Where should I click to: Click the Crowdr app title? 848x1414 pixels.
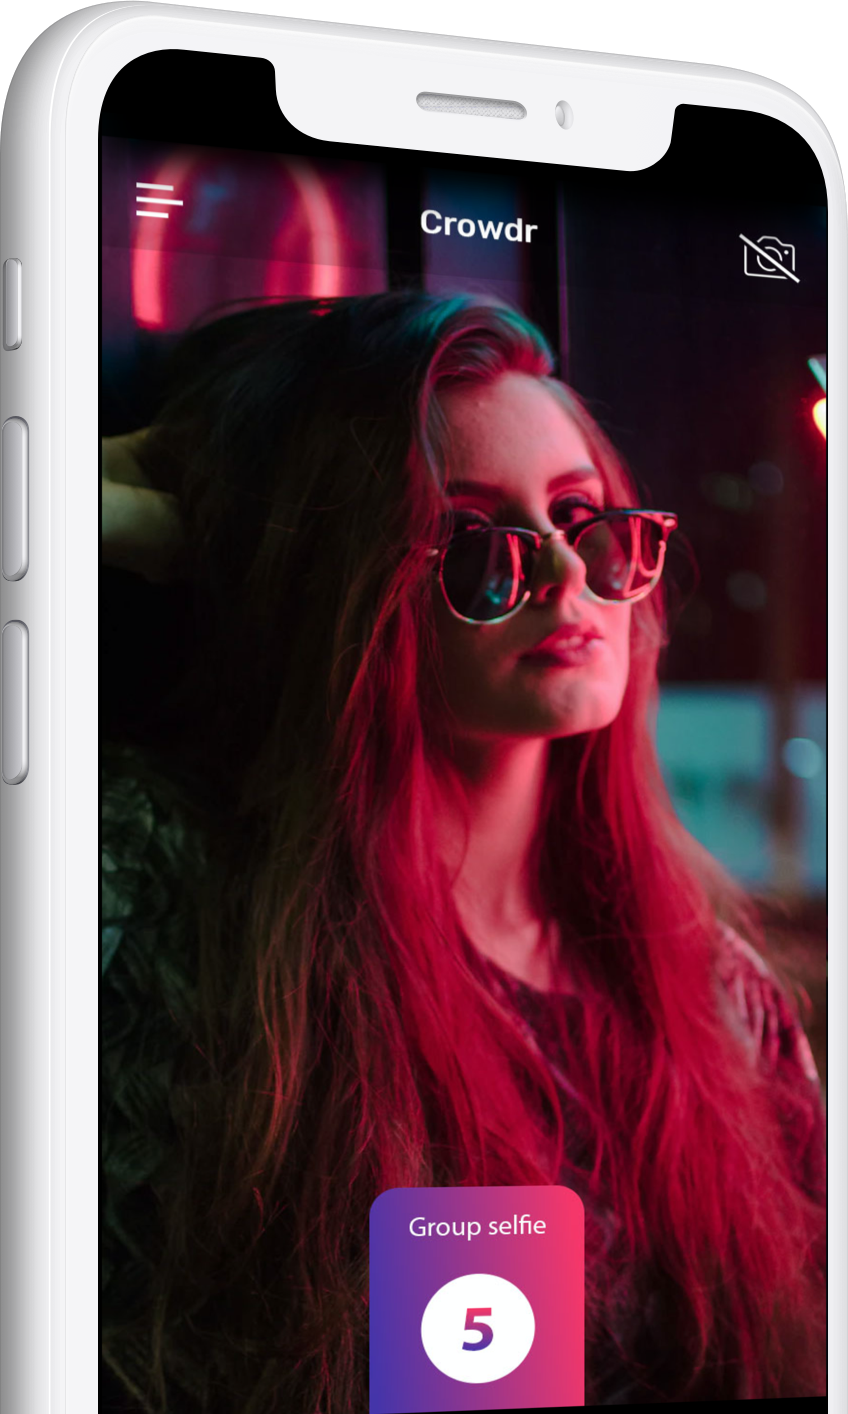(x=479, y=226)
